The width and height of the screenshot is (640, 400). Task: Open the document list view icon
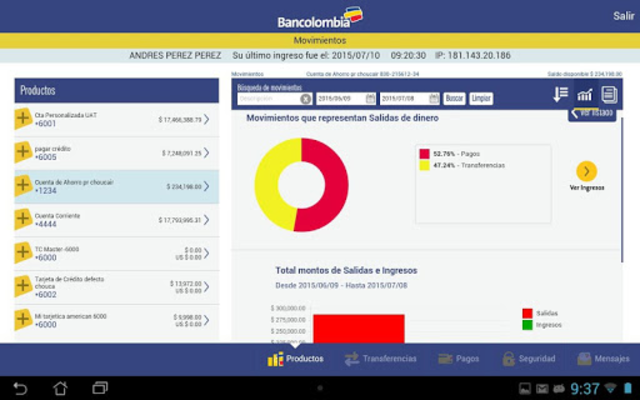coord(608,95)
